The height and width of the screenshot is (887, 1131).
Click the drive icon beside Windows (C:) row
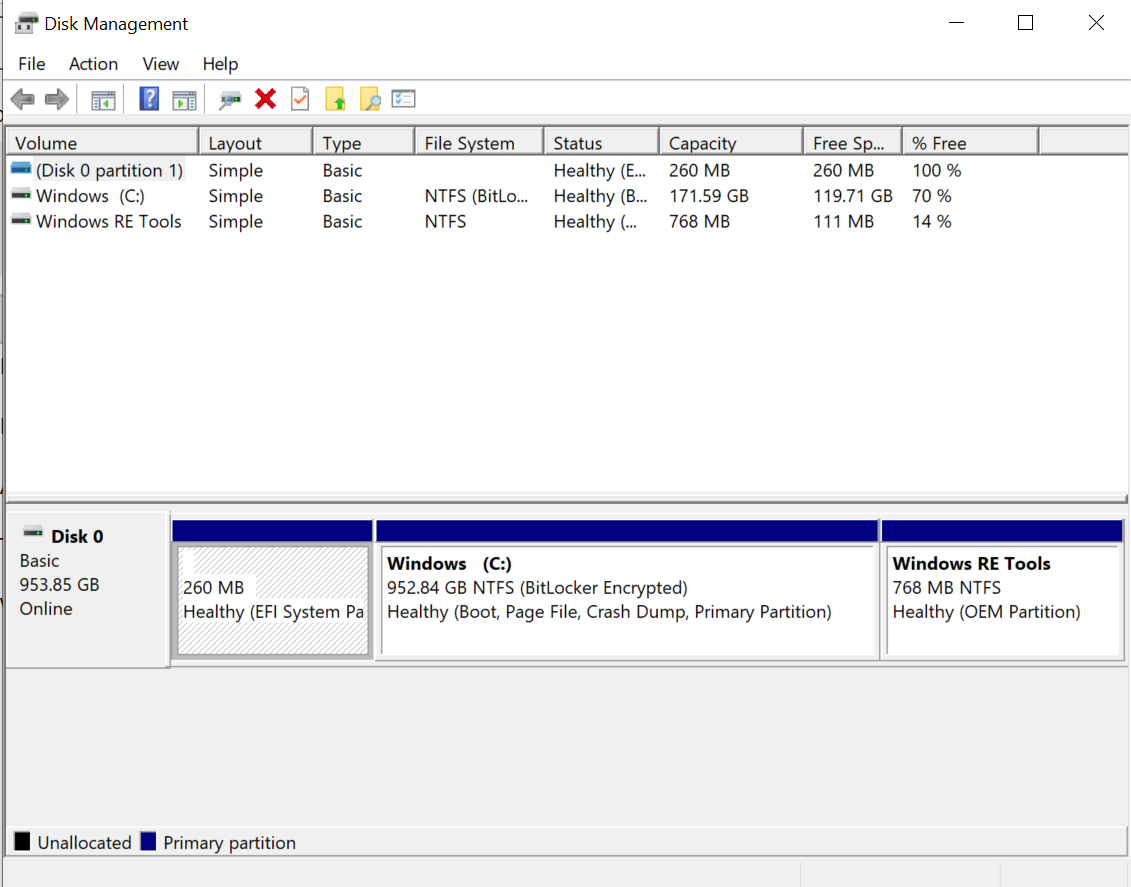tap(21, 194)
